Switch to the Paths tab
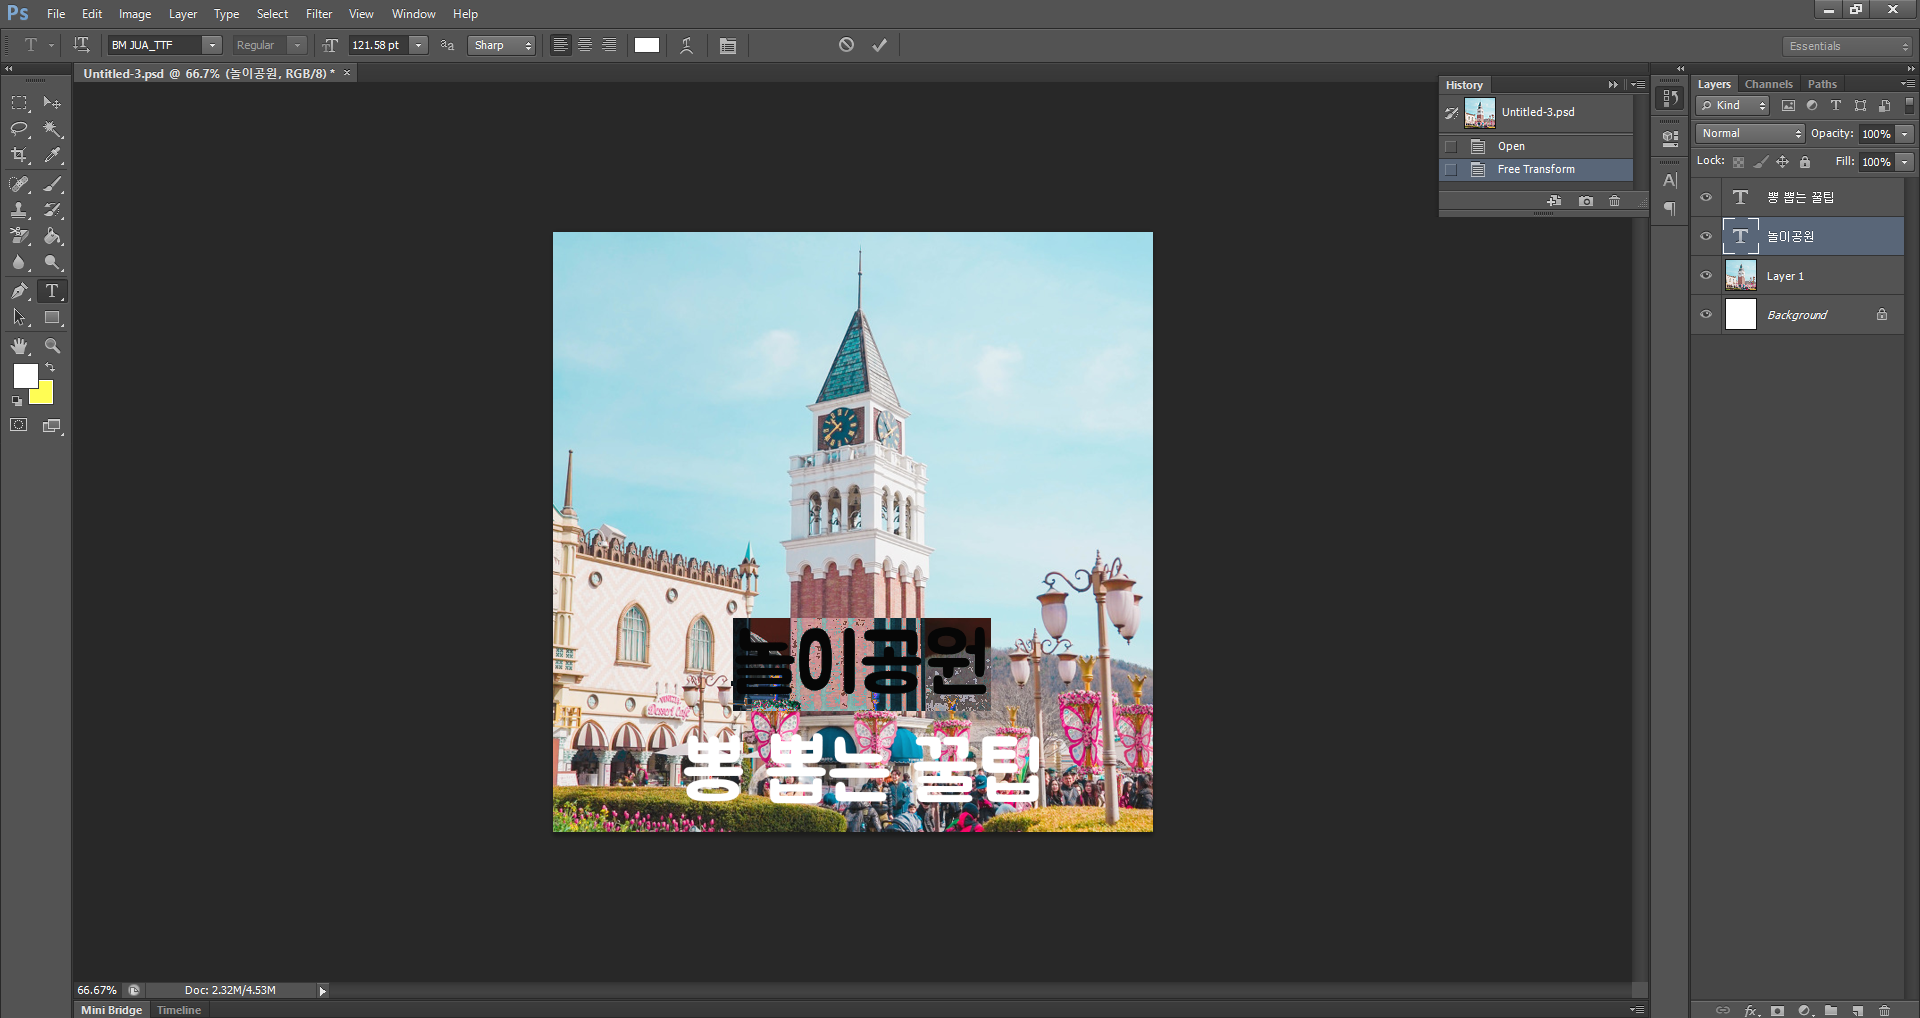Screen dimensions: 1920x1018 pyautogui.click(x=1822, y=84)
